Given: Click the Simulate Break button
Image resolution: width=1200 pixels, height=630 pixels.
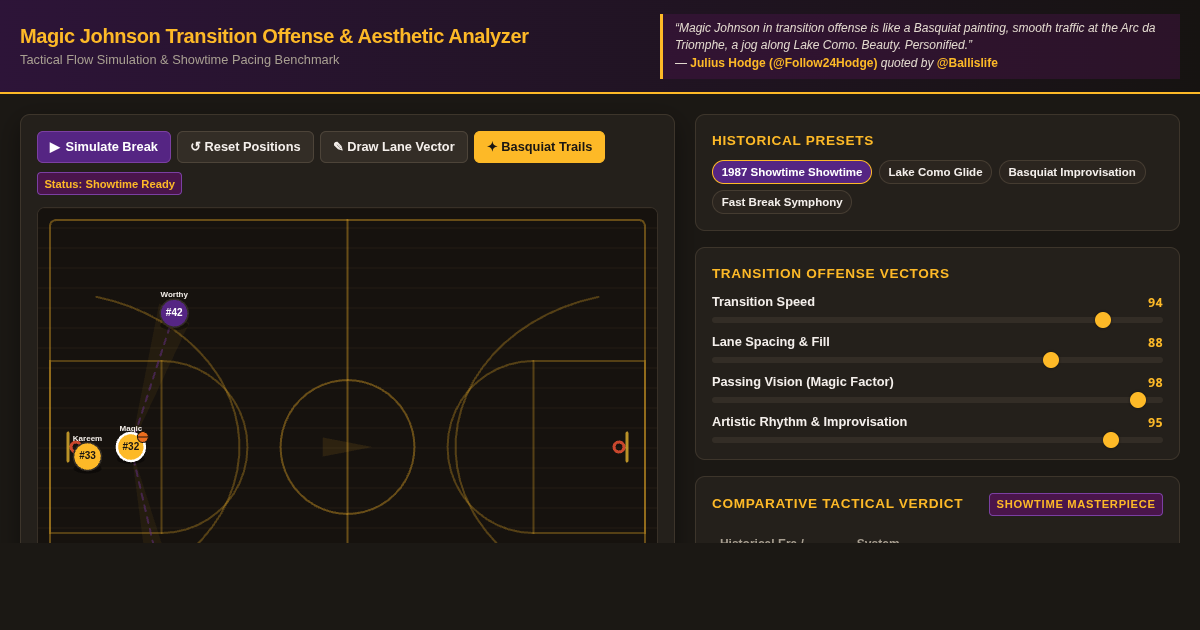Looking at the screenshot, I should 104,147.
